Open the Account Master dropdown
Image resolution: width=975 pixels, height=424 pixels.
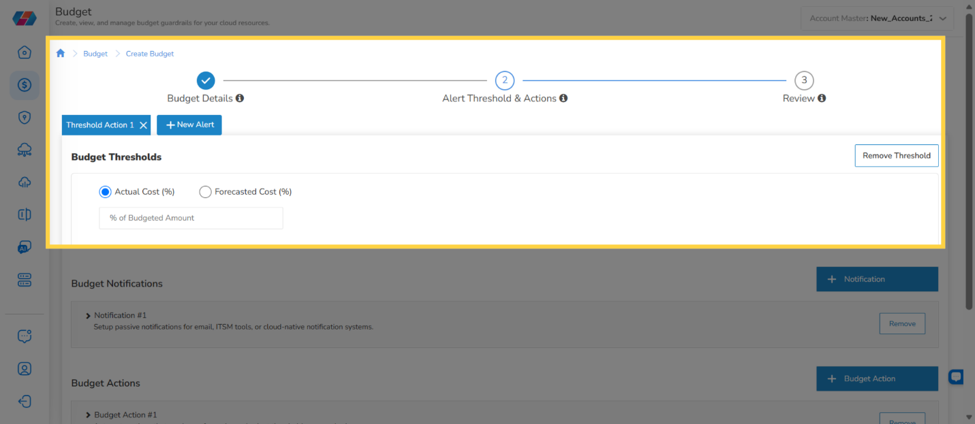[877, 19]
